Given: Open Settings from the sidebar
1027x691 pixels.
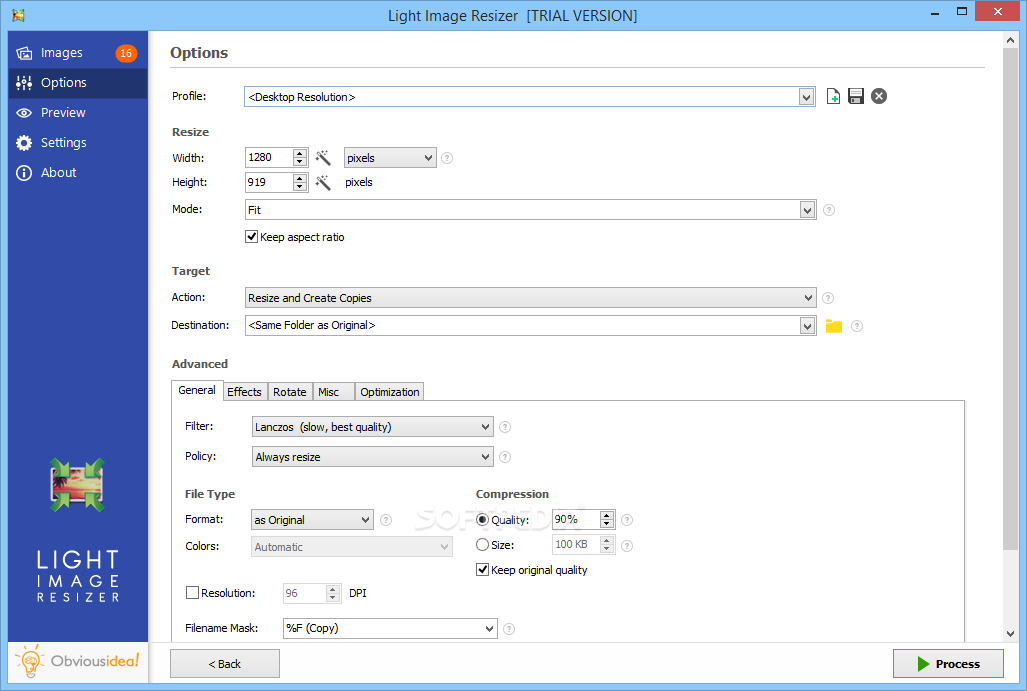Looking at the screenshot, I should pyautogui.click(x=77, y=143).
